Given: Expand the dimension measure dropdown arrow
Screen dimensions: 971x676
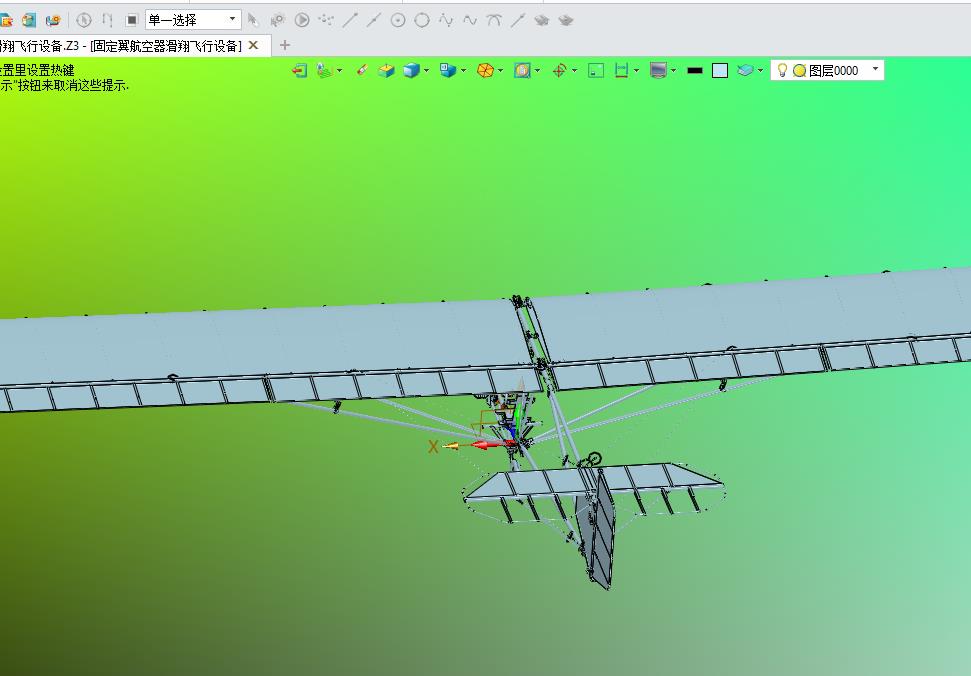Looking at the screenshot, I should pos(637,71).
